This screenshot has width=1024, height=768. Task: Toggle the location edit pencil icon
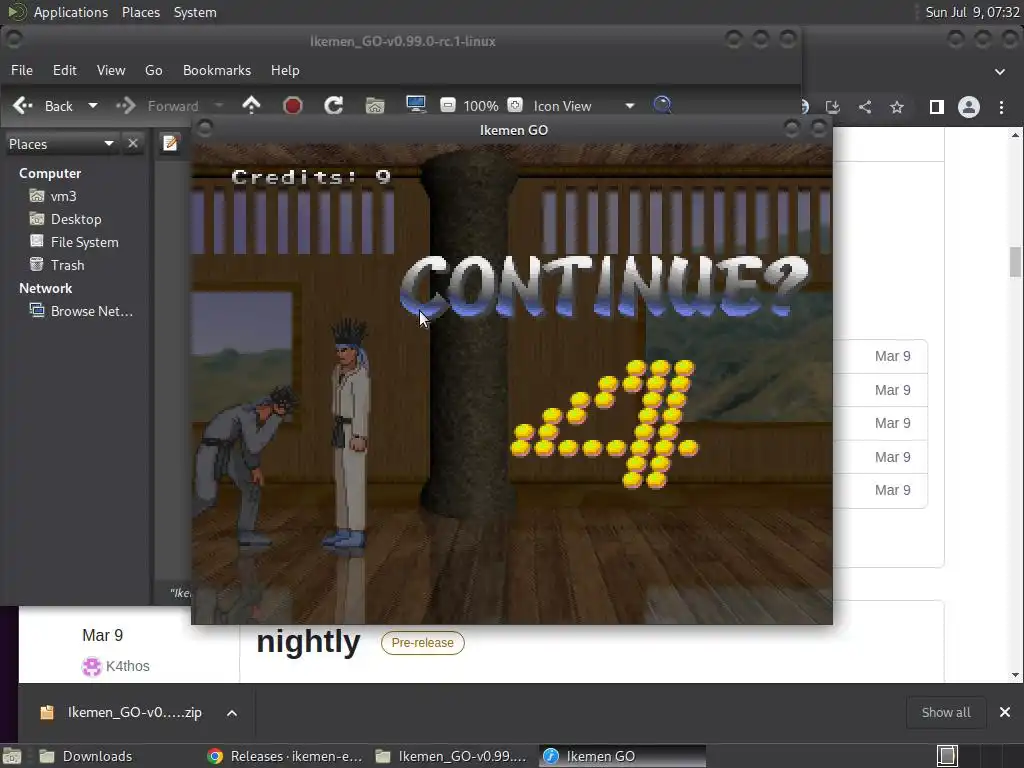[170, 143]
